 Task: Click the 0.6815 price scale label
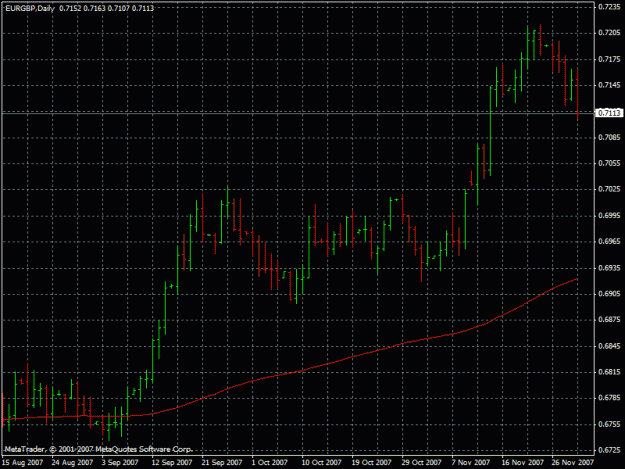click(610, 372)
